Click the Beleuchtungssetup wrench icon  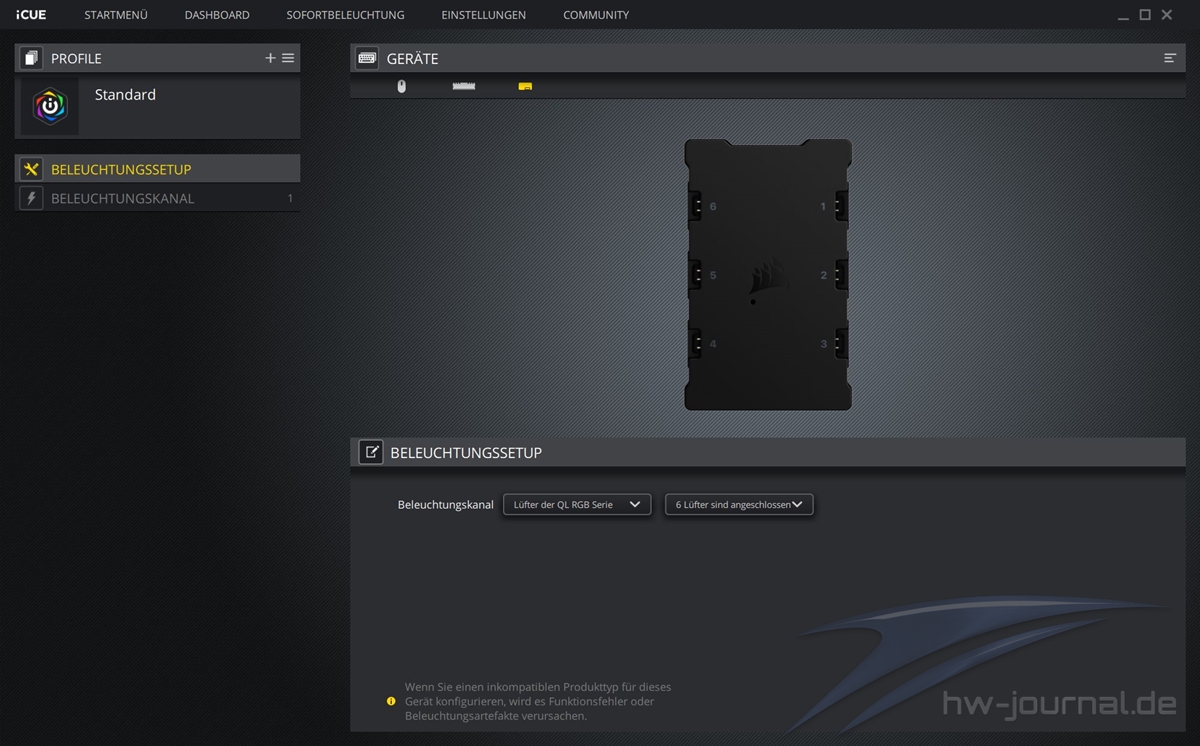point(31,169)
